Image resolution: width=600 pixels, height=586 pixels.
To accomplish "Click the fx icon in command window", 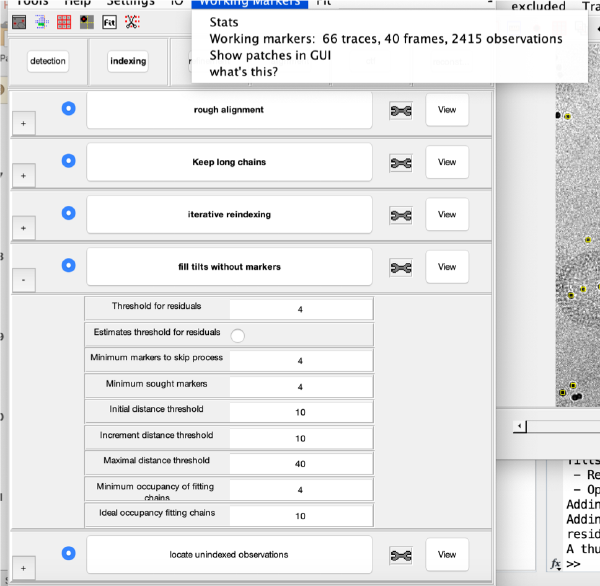I will pyautogui.click(x=556, y=564).
